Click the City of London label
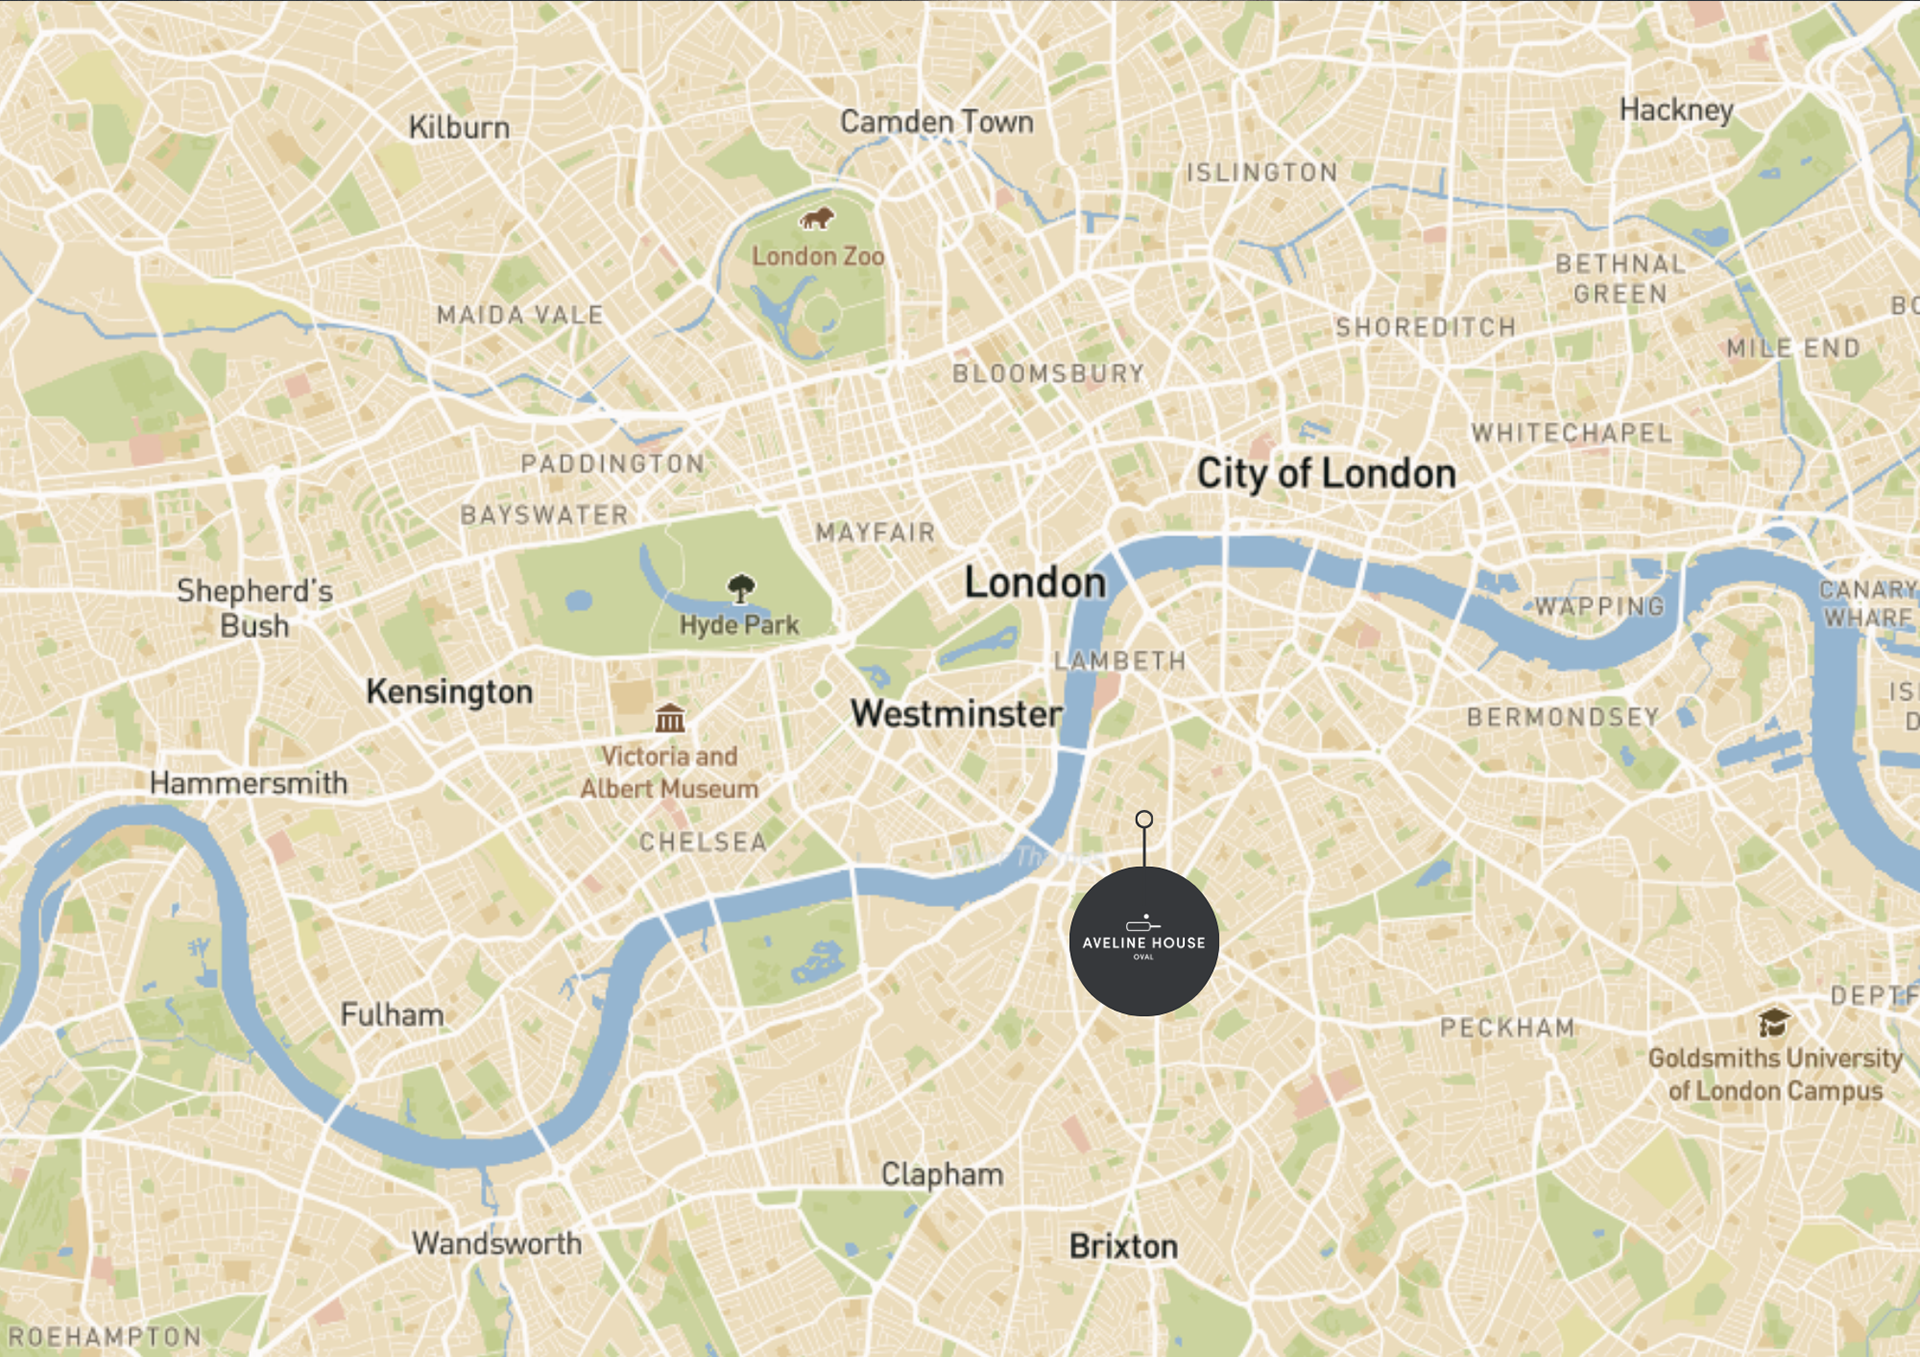Image resolution: width=1920 pixels, height=1357 pixels. 1326,474
